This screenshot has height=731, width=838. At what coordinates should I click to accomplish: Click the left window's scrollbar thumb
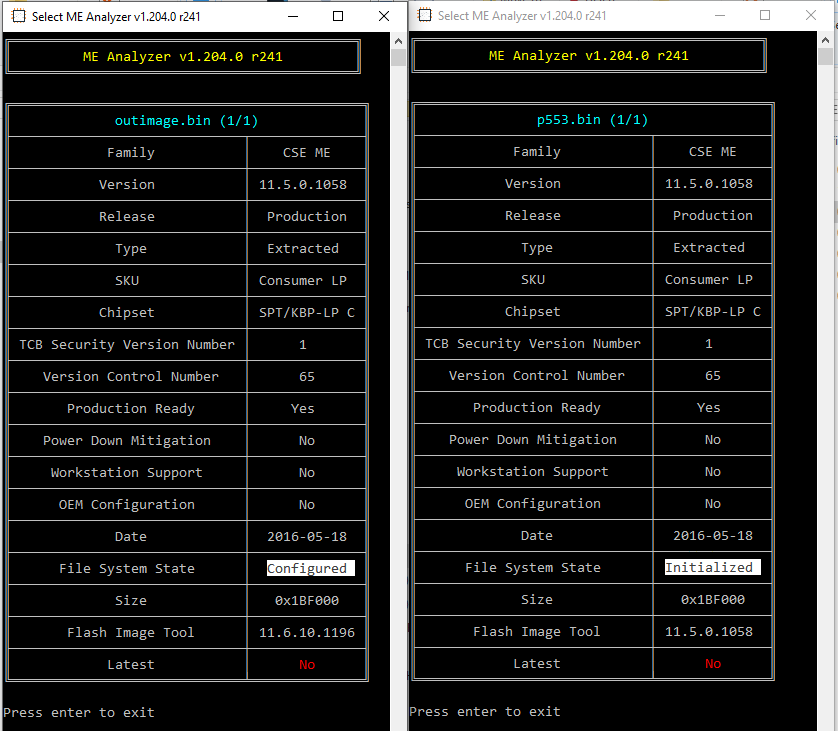tap(398, 58)
